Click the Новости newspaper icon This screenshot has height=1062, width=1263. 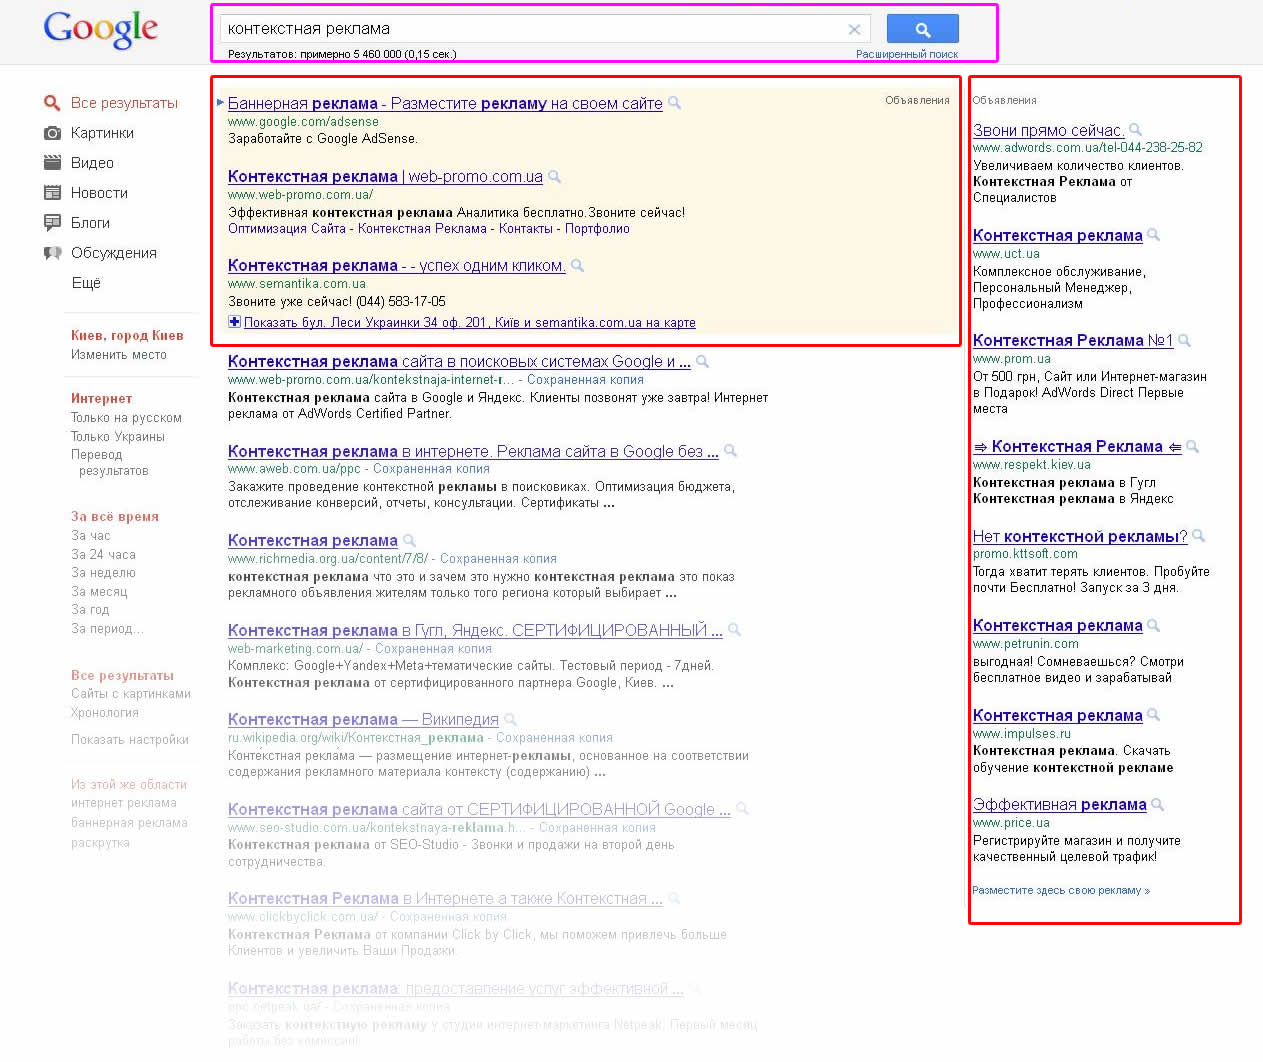[x=52, y=193]
